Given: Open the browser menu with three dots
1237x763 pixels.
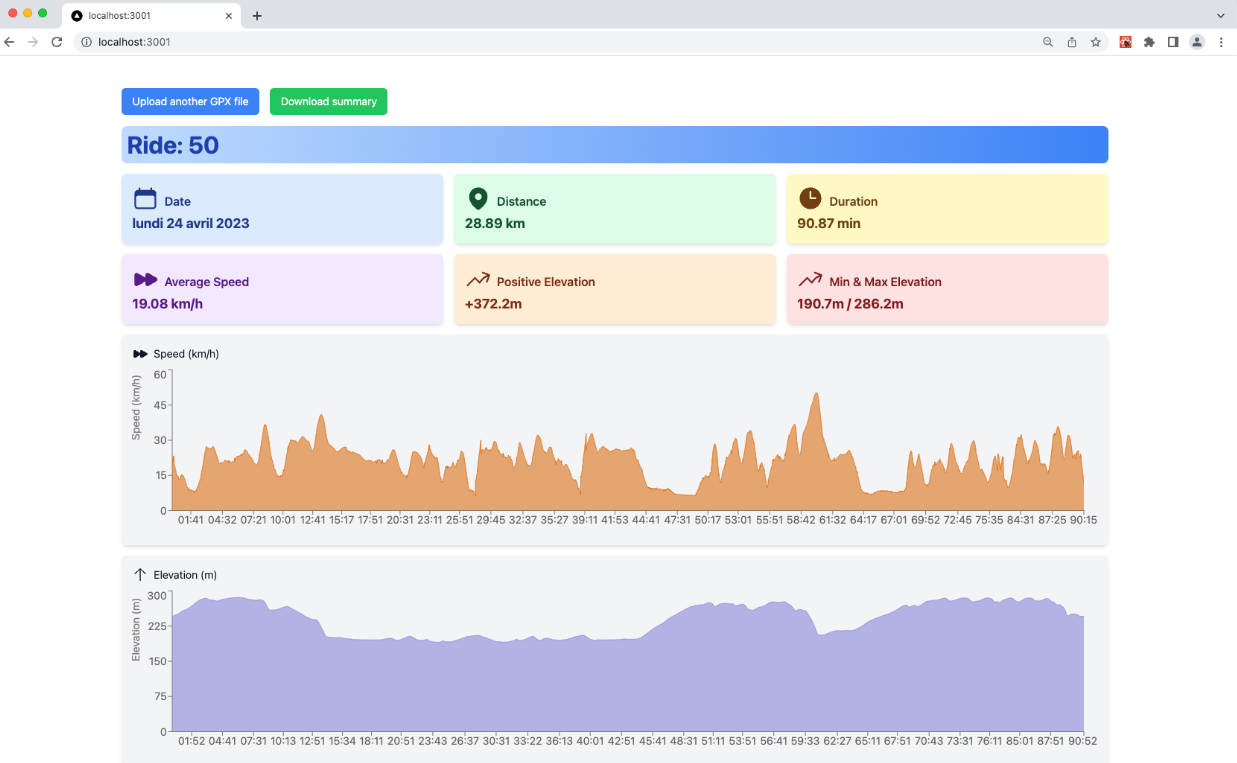Looking at the screenshot, I should pyautogui.click(x=1221, y=42).
